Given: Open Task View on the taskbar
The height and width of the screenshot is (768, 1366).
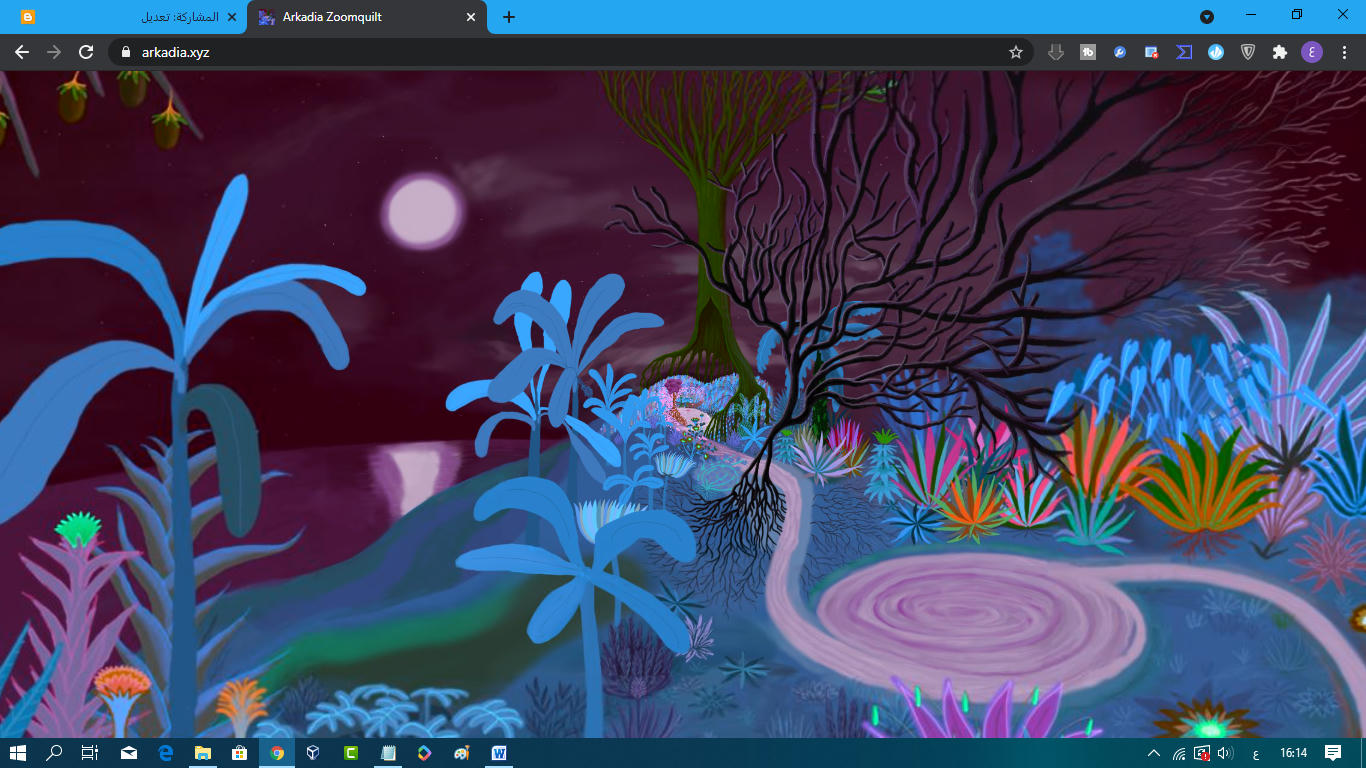Looking at the screenshot, I should (x=90, y=753).
